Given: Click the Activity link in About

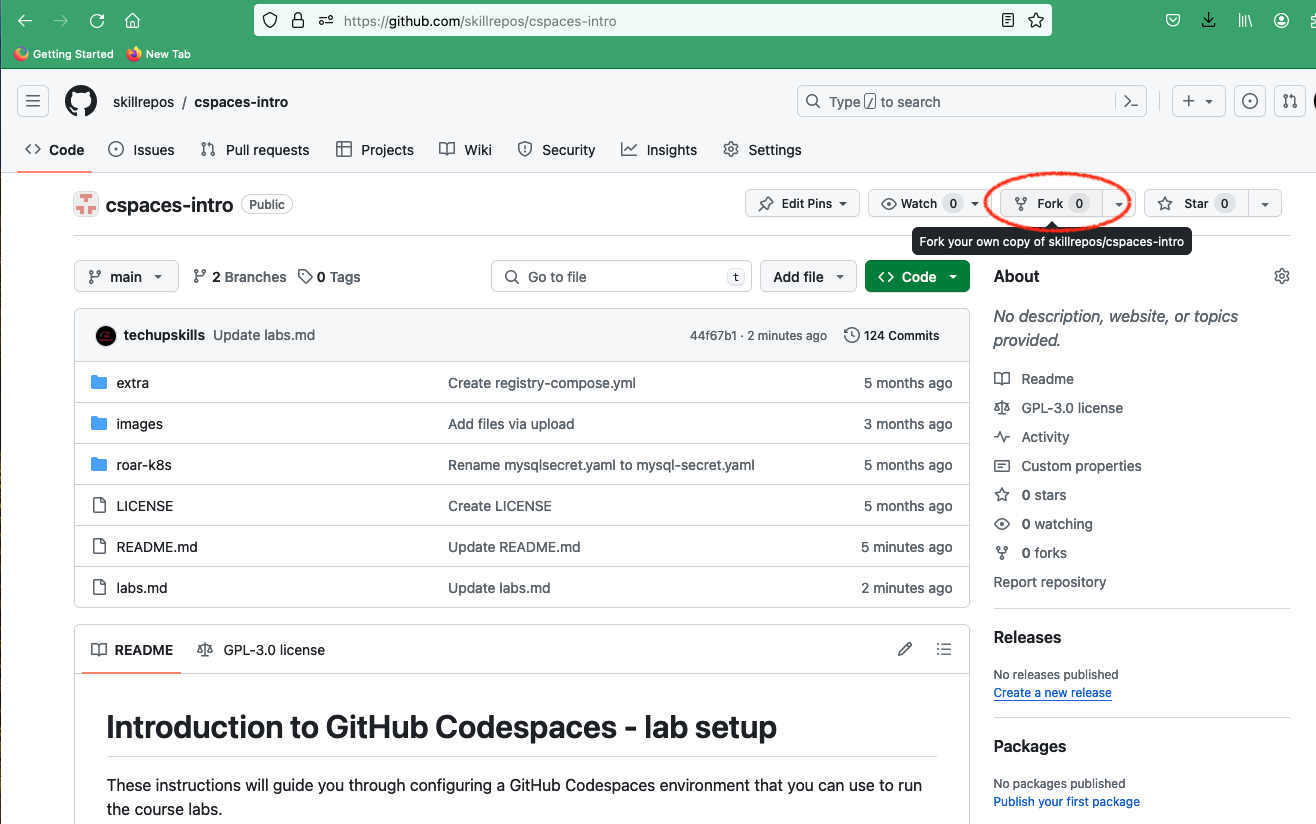Looking at the screenshot, I should [x=1045, y=437].
